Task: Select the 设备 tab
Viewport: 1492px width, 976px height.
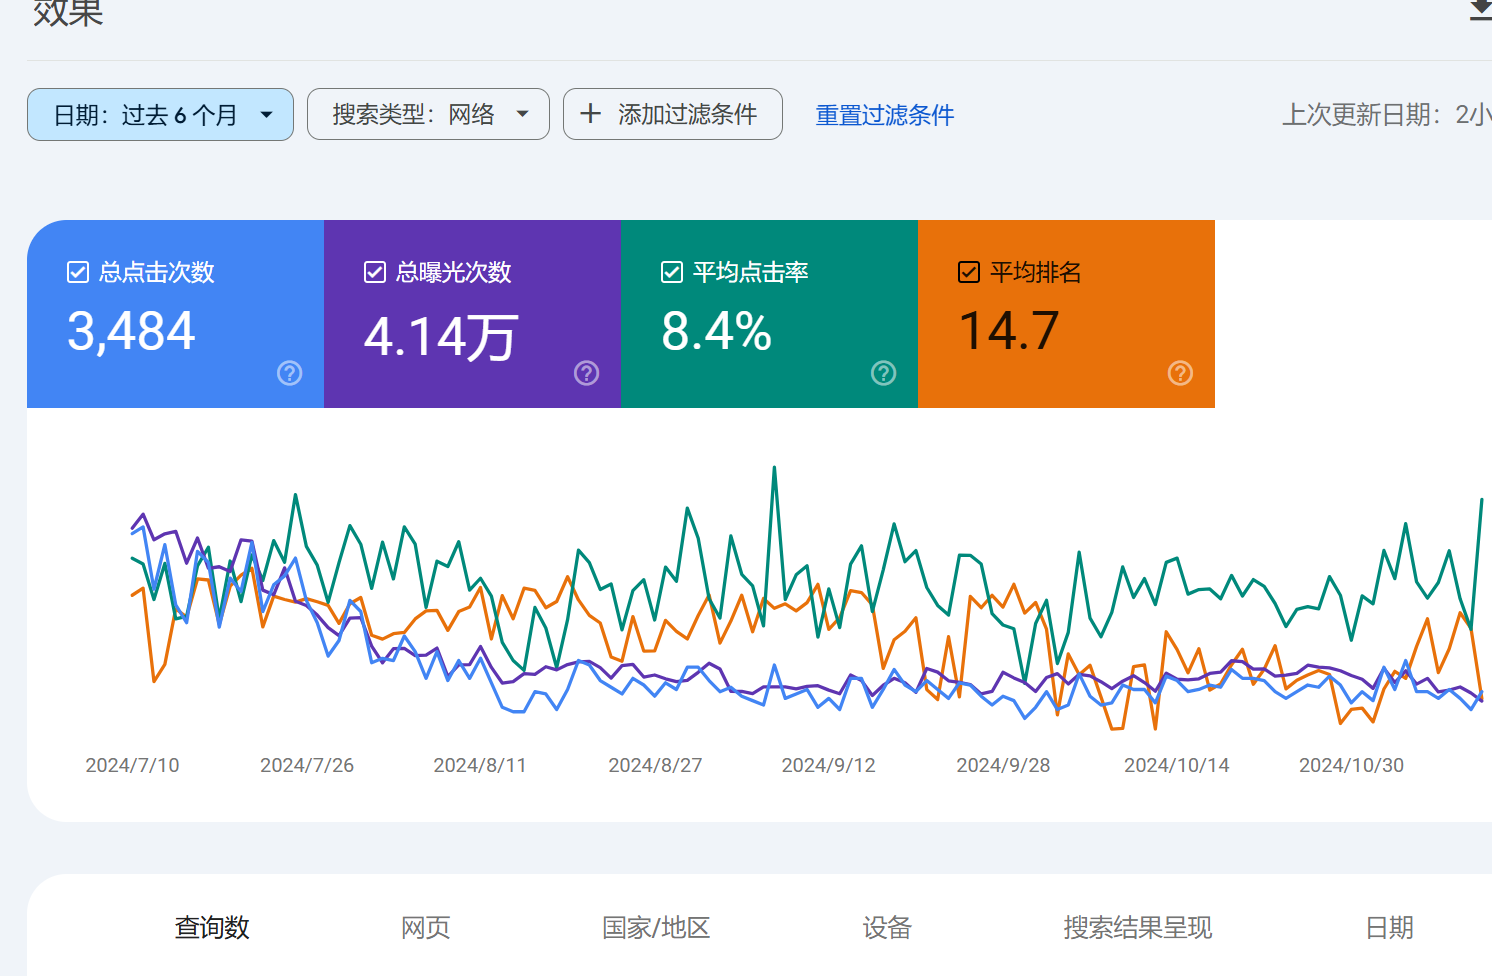Action: point(886,928)
